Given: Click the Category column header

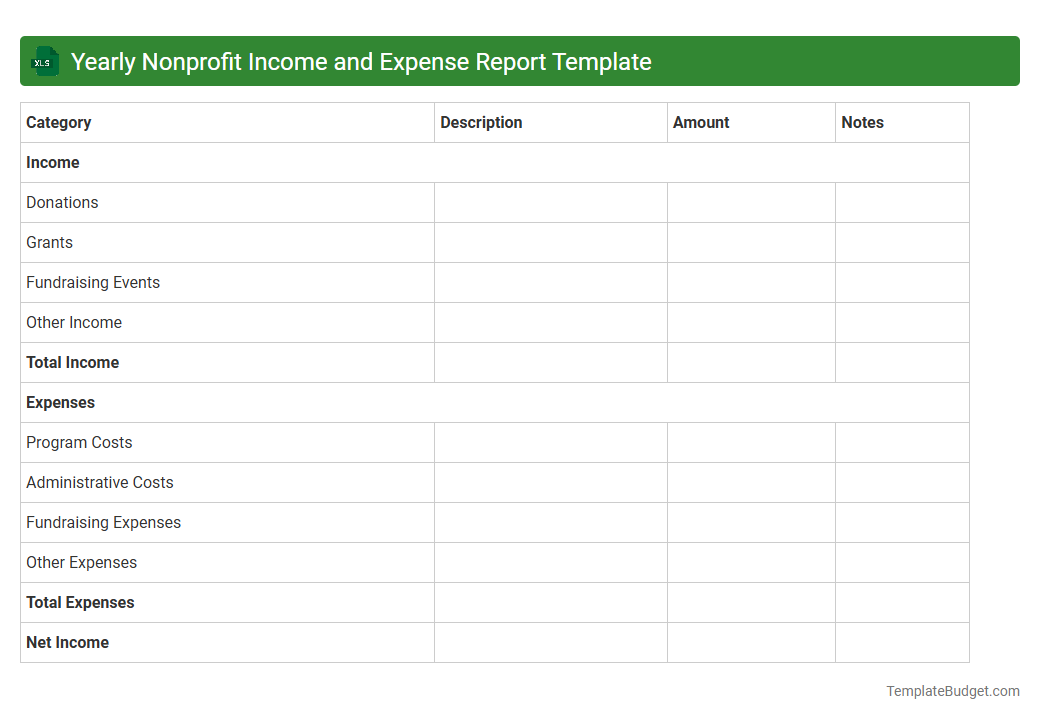Looking at the screenshot, I should (58, 122).
